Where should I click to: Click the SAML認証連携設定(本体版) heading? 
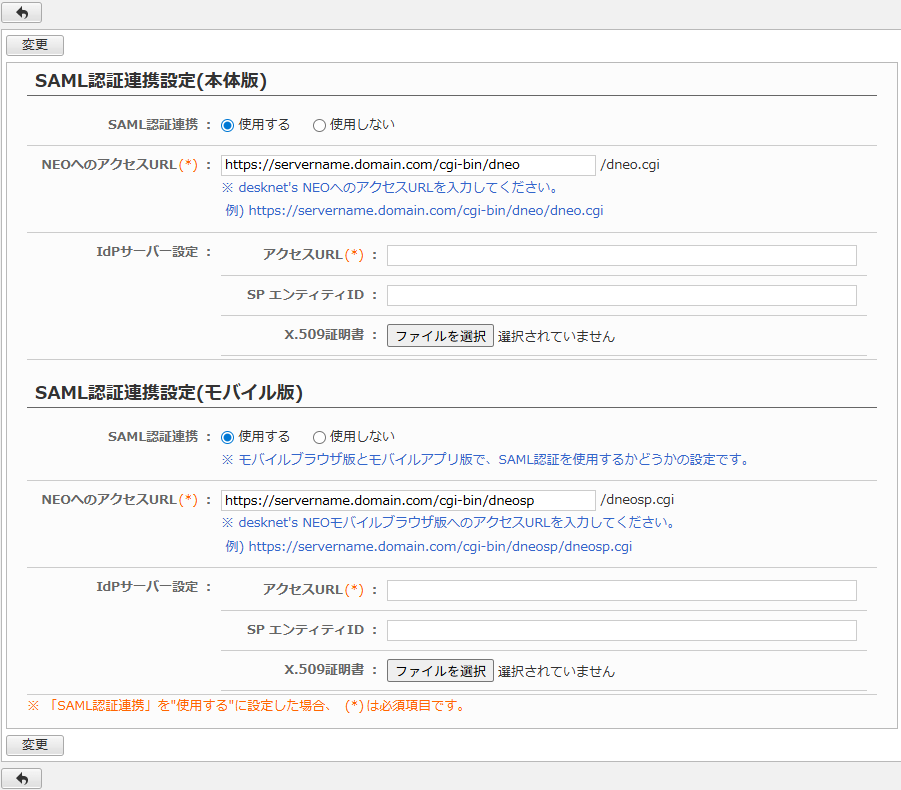pyautogui.click(x=151, y=81)
